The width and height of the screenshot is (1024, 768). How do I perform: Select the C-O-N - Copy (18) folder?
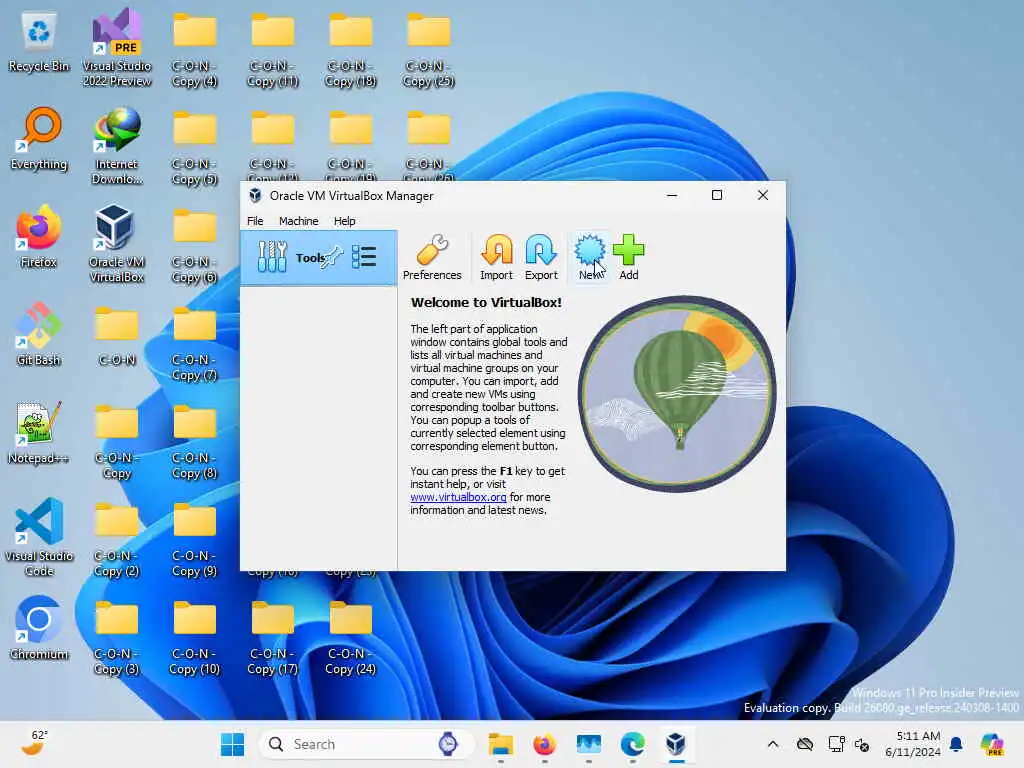click(x=351, y=51)
